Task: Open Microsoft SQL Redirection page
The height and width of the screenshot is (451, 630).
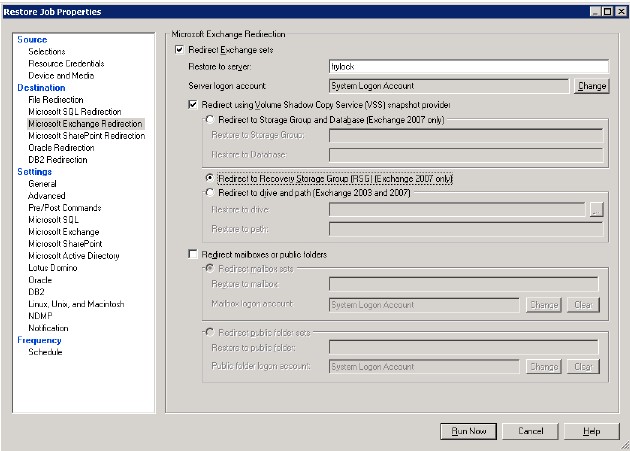Action: click(75, 112)
